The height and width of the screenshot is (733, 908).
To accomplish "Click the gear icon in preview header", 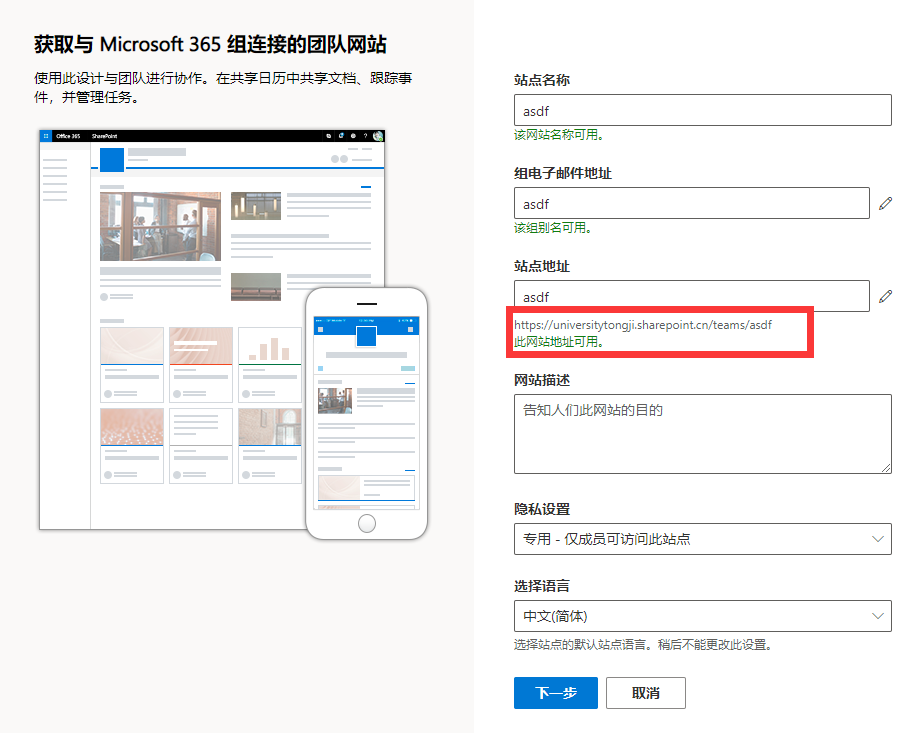I will coord(353,136).
